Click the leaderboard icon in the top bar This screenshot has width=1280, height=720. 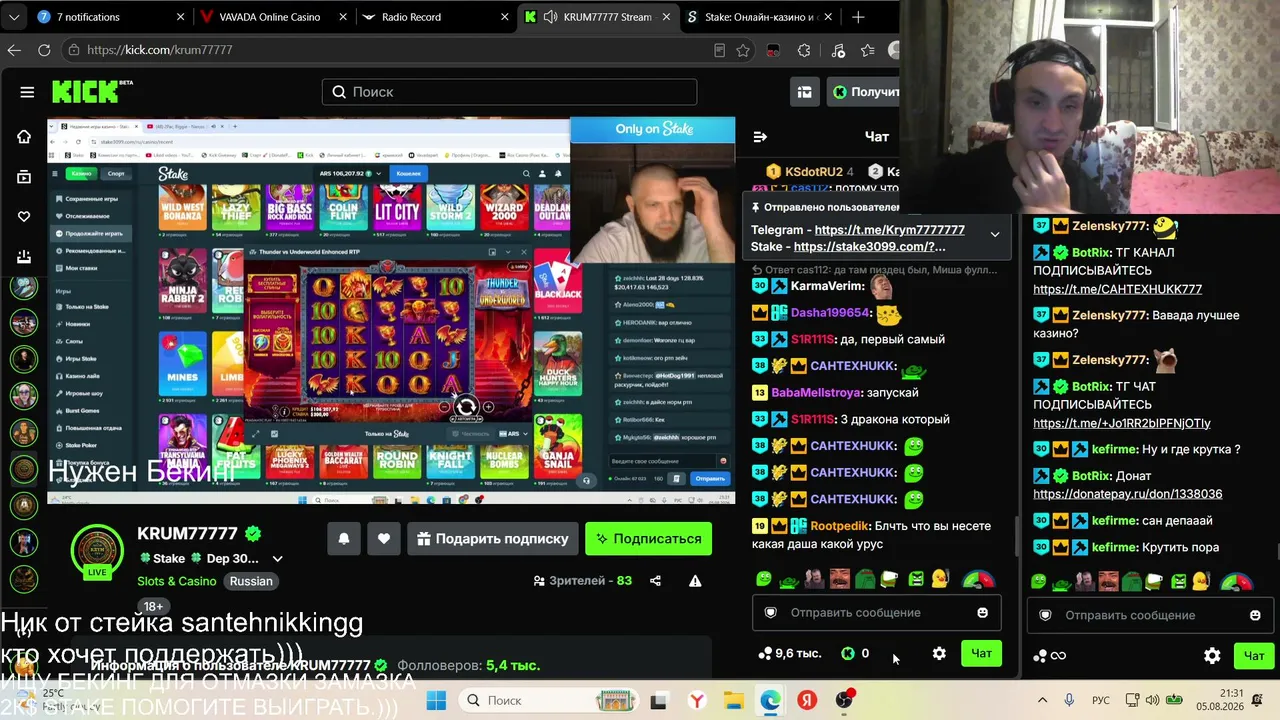[805, 92]
